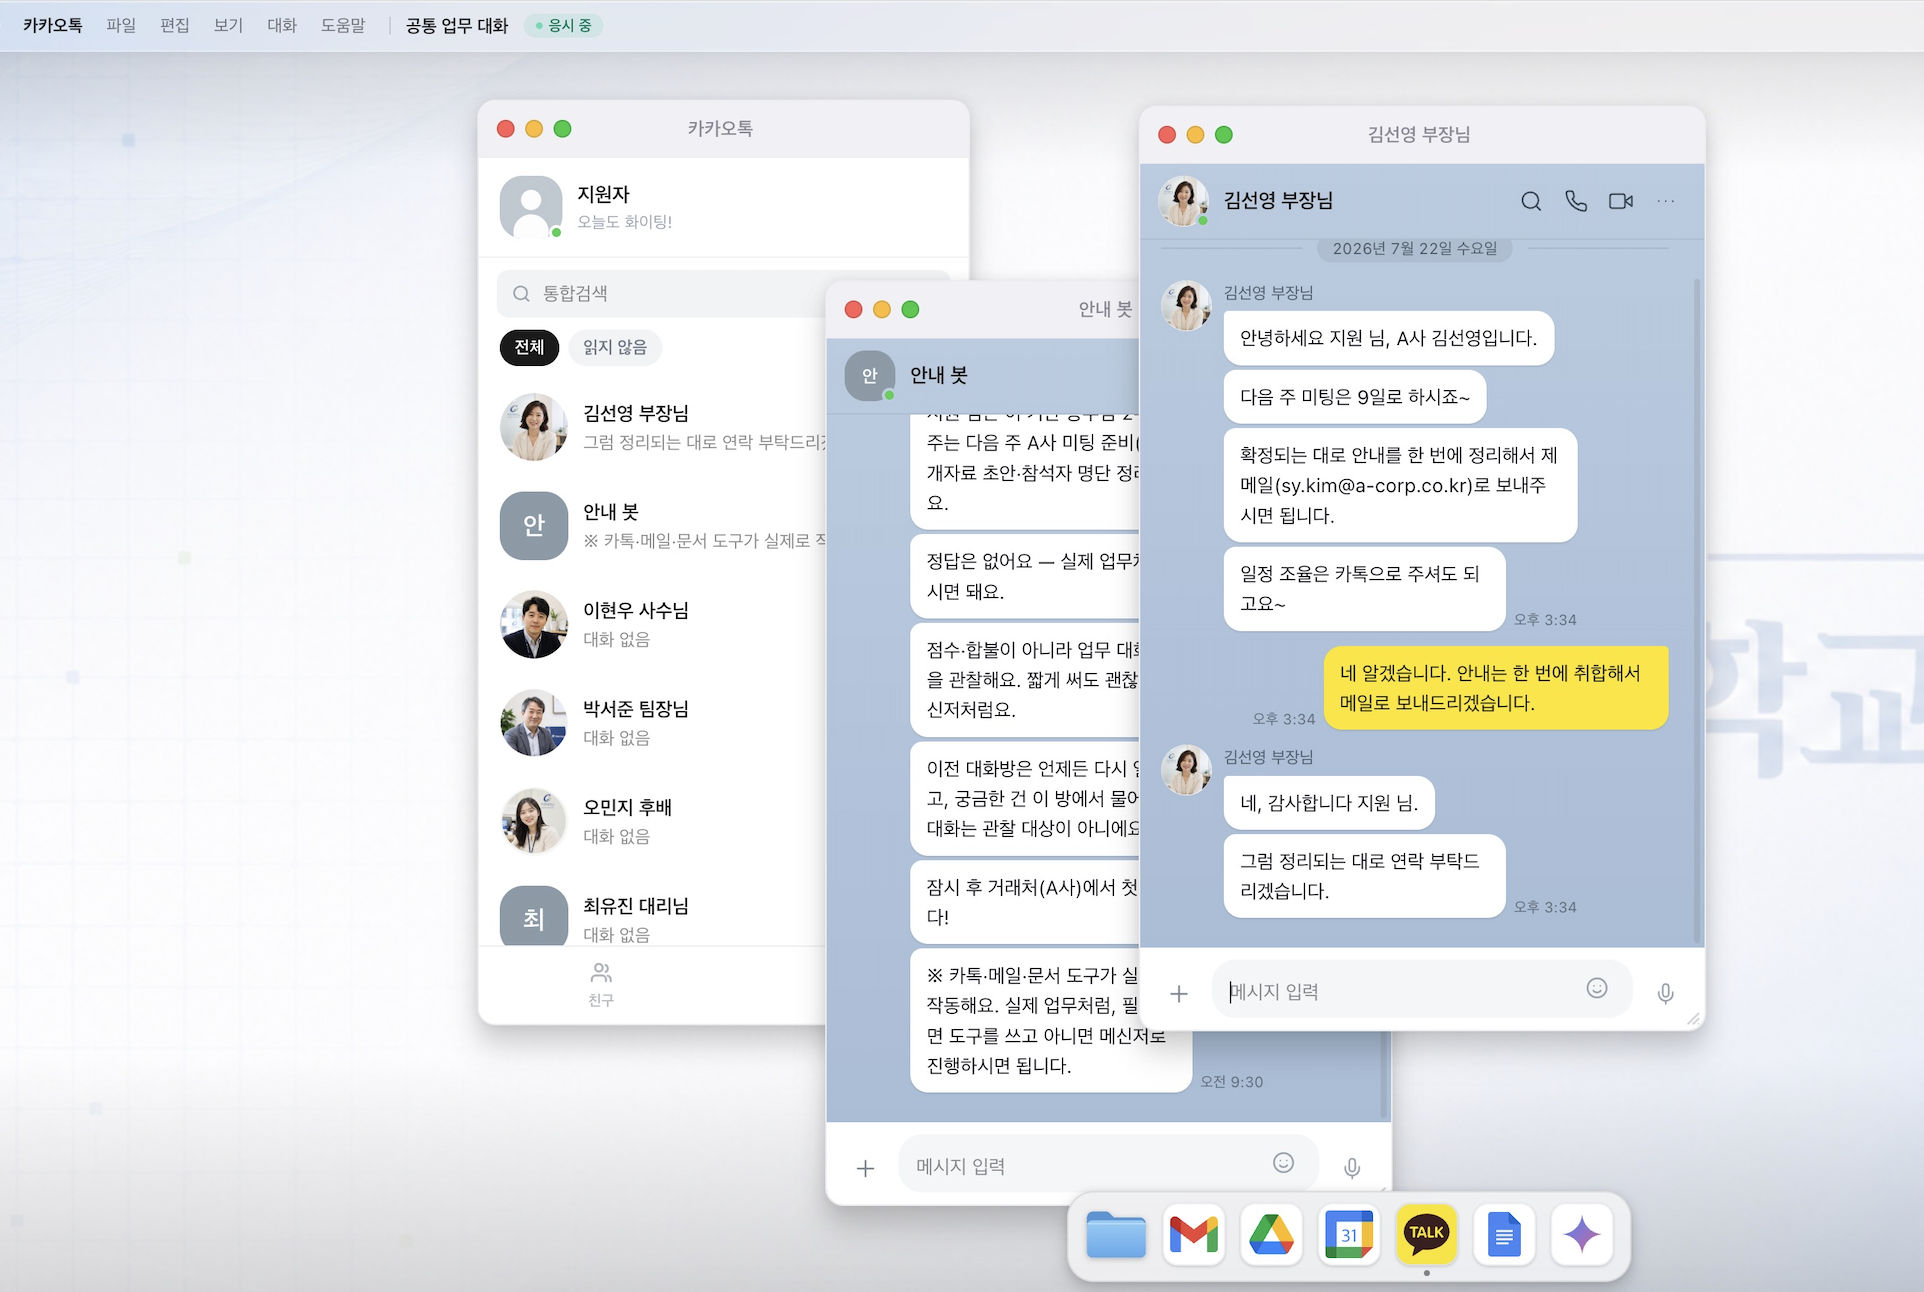
Task: Open more options in 김선영 부장님 chat header
Action: click(x=1665, y=201)
